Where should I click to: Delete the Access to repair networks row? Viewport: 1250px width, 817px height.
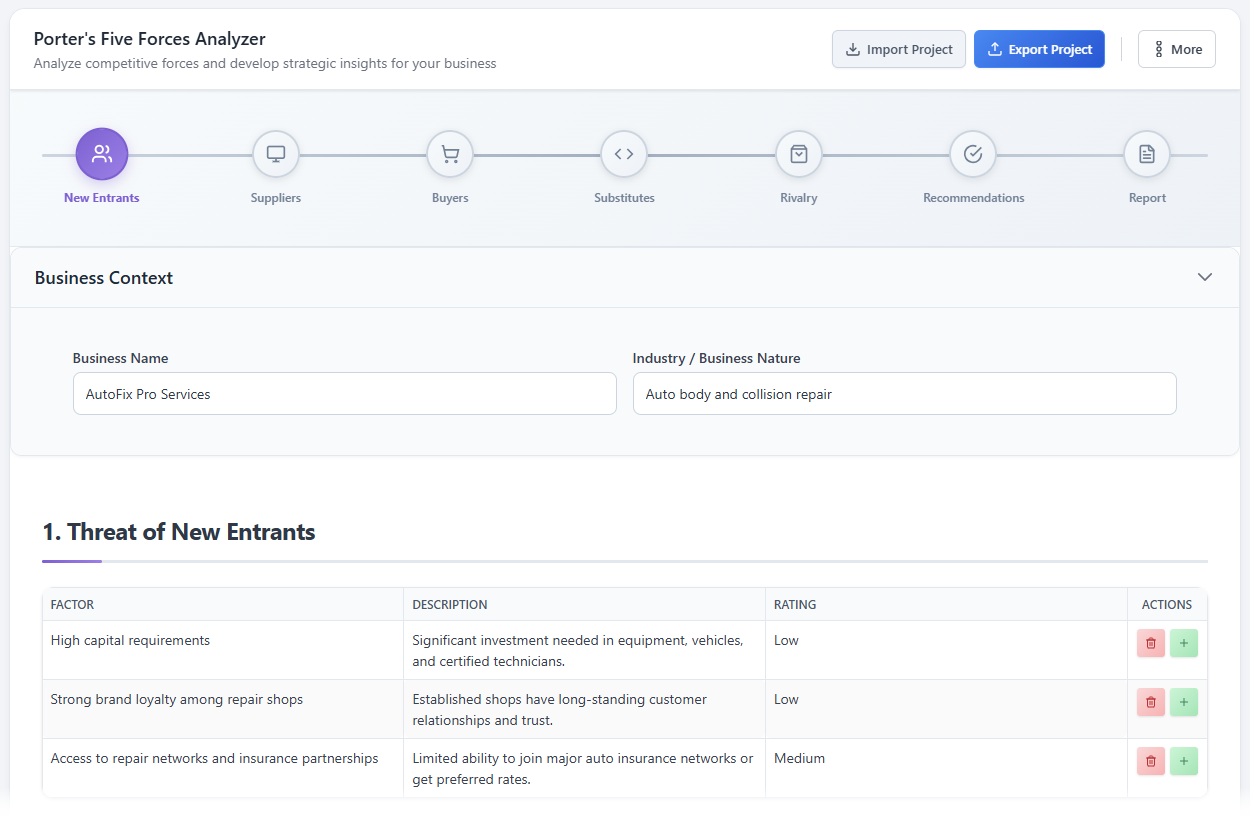pyautogui.click(x=1151, y=761)
